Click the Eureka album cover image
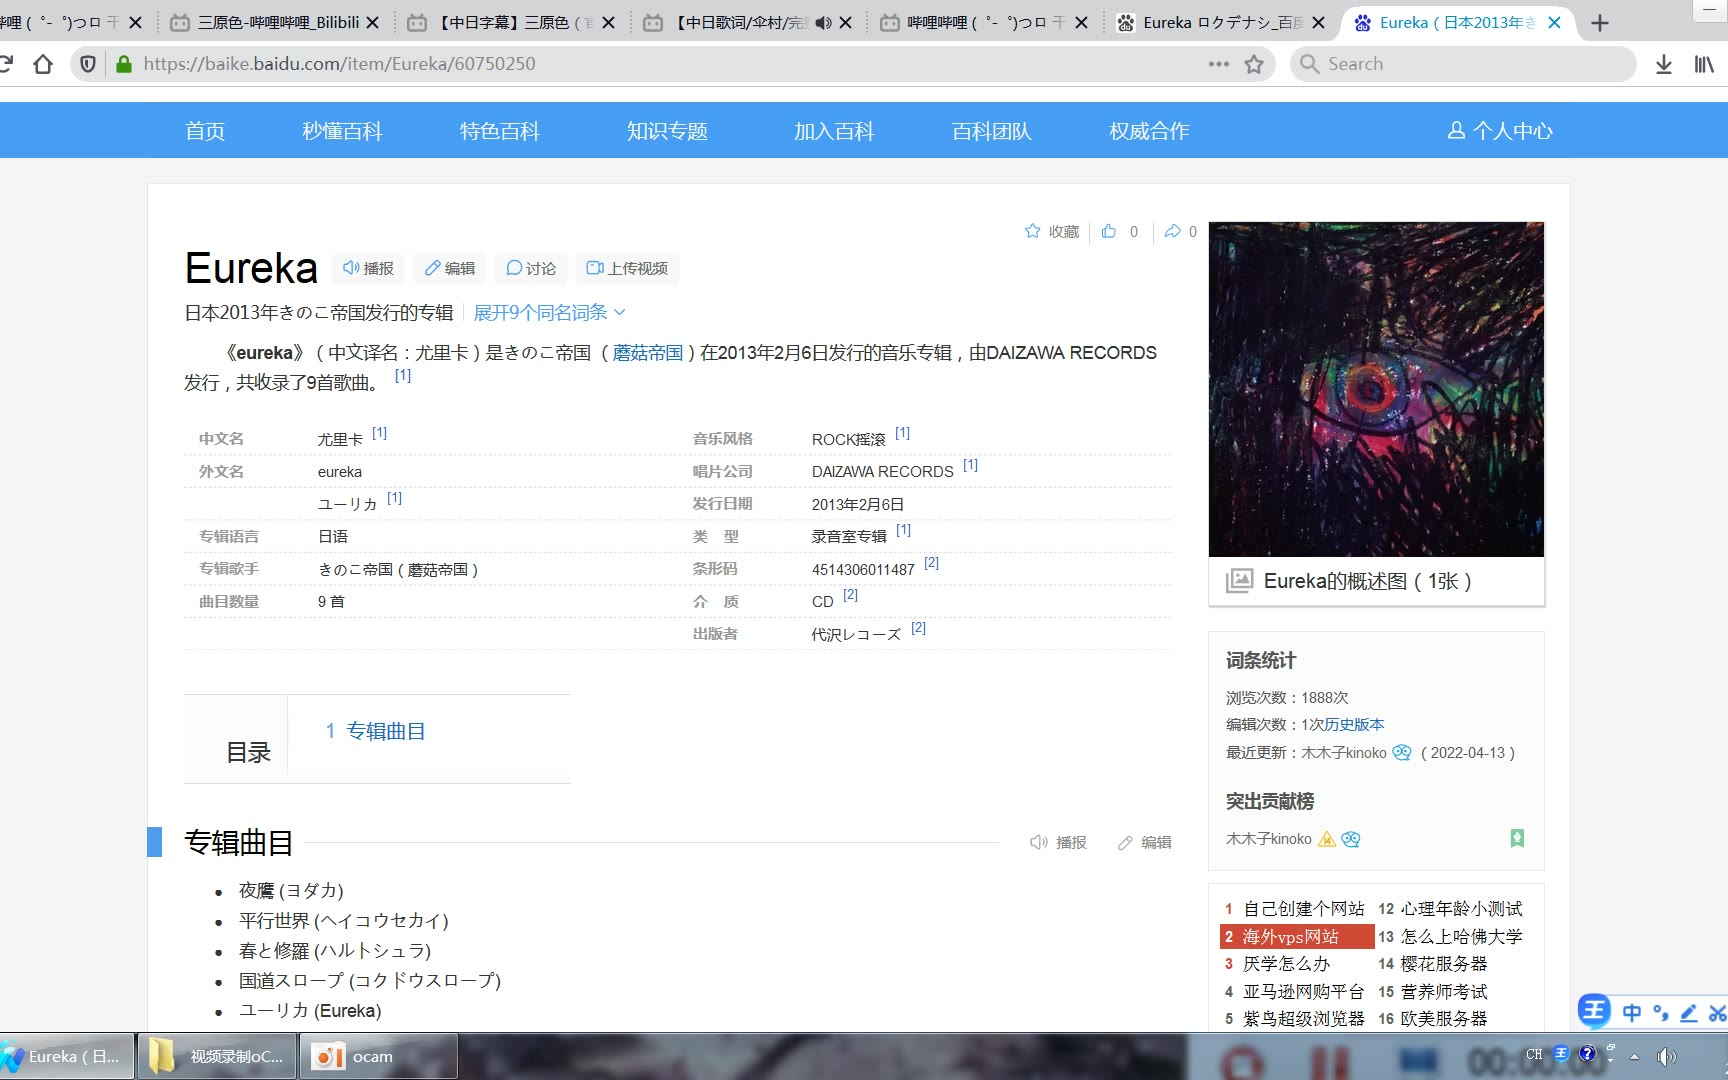Viewport: 1728px width, 1080px height. [1376, 389]
